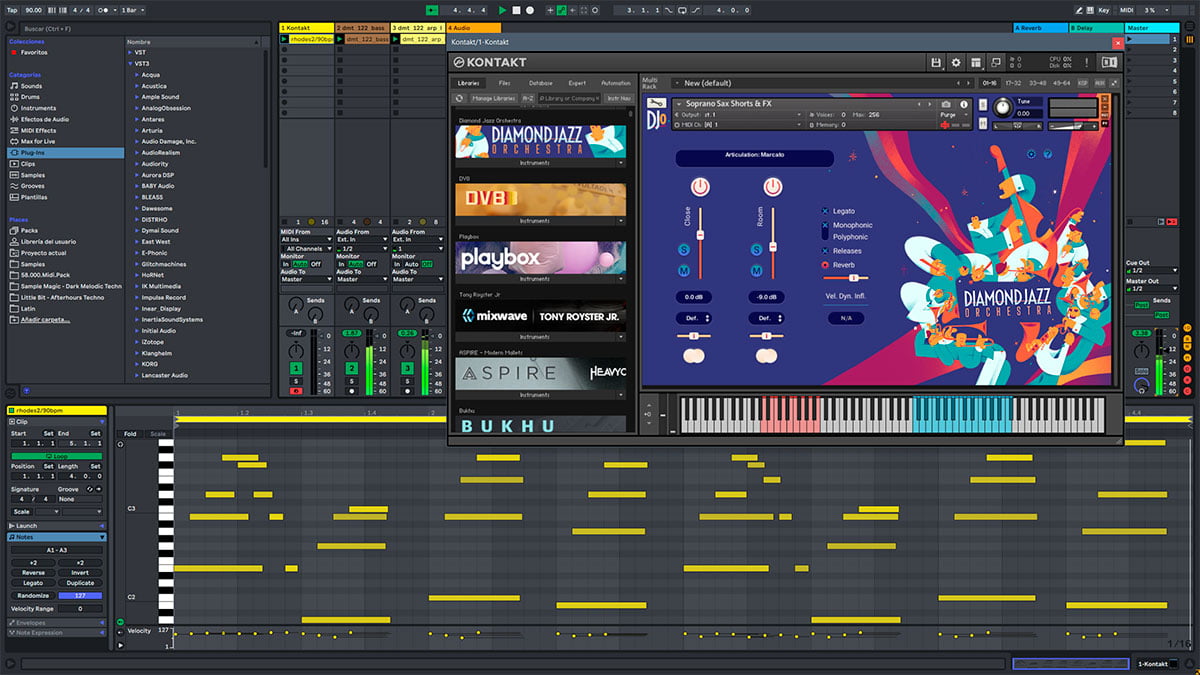Image resolution: width=1200 pixels, height=675 pixels.
Task: Select the 1 Kontakt track header
Action: pos(306,28)
